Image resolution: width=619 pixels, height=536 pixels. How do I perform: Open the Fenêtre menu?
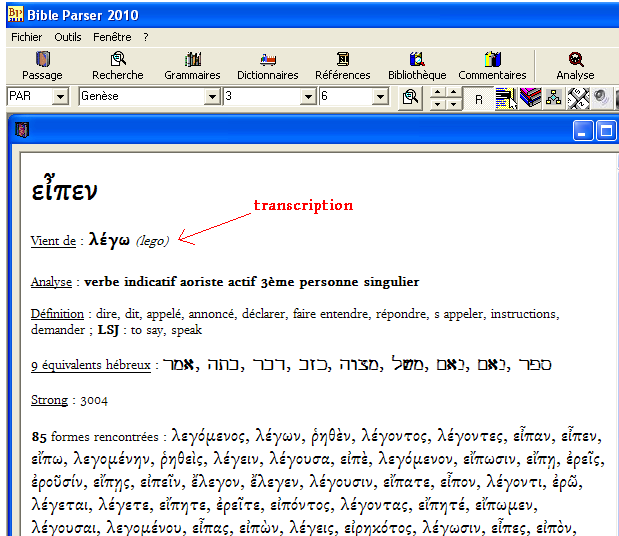point(112,37)
